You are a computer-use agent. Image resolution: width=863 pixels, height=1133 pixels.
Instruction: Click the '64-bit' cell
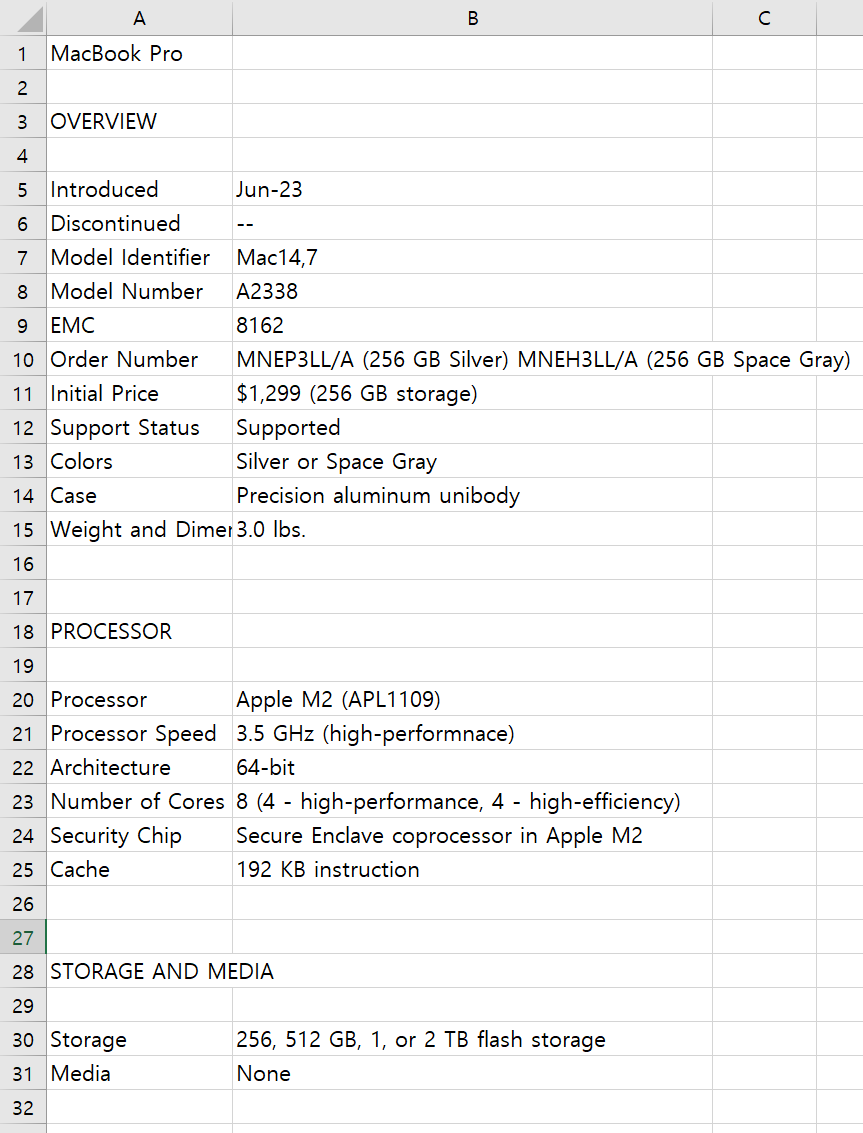pos(472,767)
